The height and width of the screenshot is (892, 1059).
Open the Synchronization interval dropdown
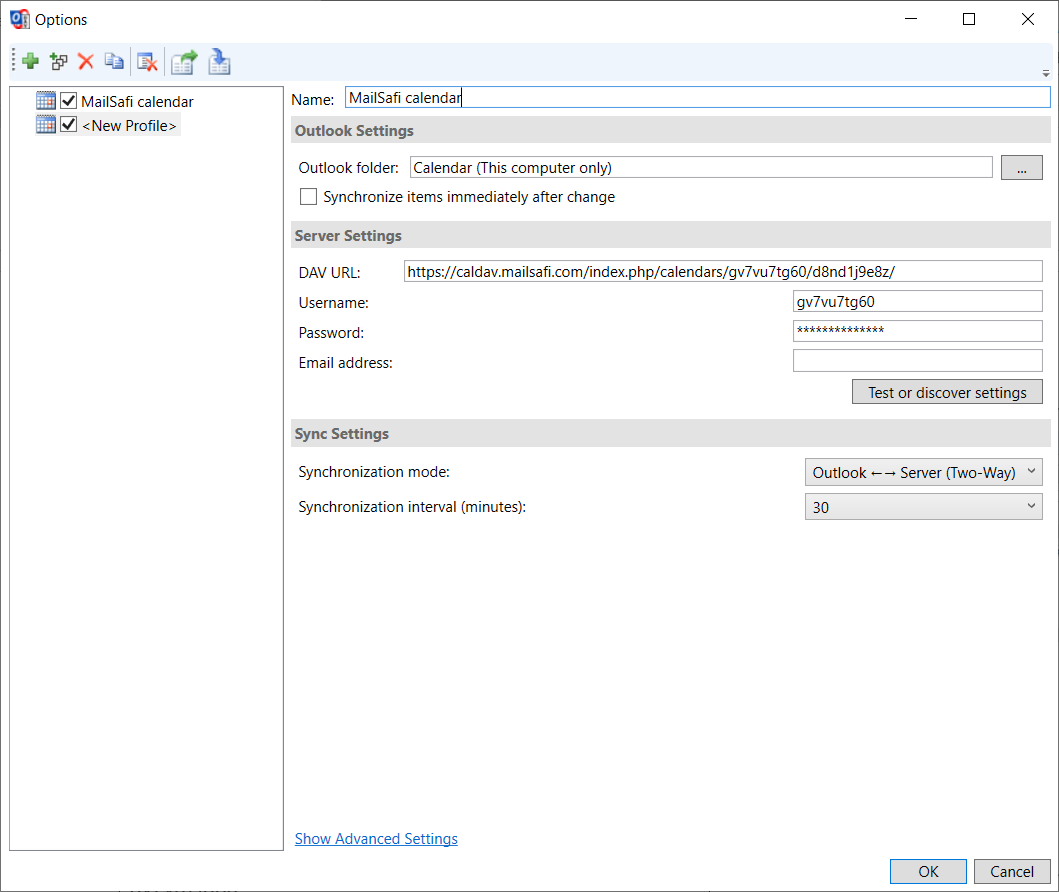[x=923, y=506]
